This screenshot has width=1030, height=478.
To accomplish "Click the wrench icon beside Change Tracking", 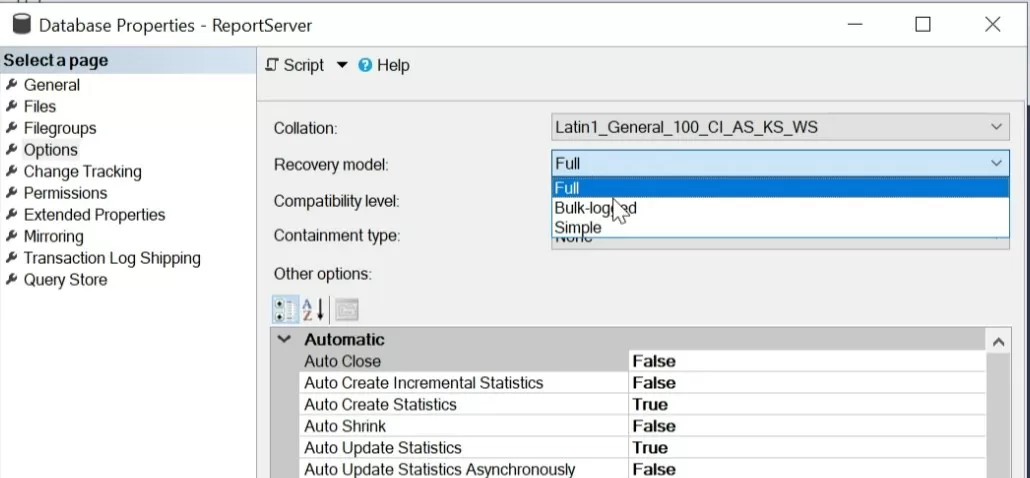I will pos(11,171).
